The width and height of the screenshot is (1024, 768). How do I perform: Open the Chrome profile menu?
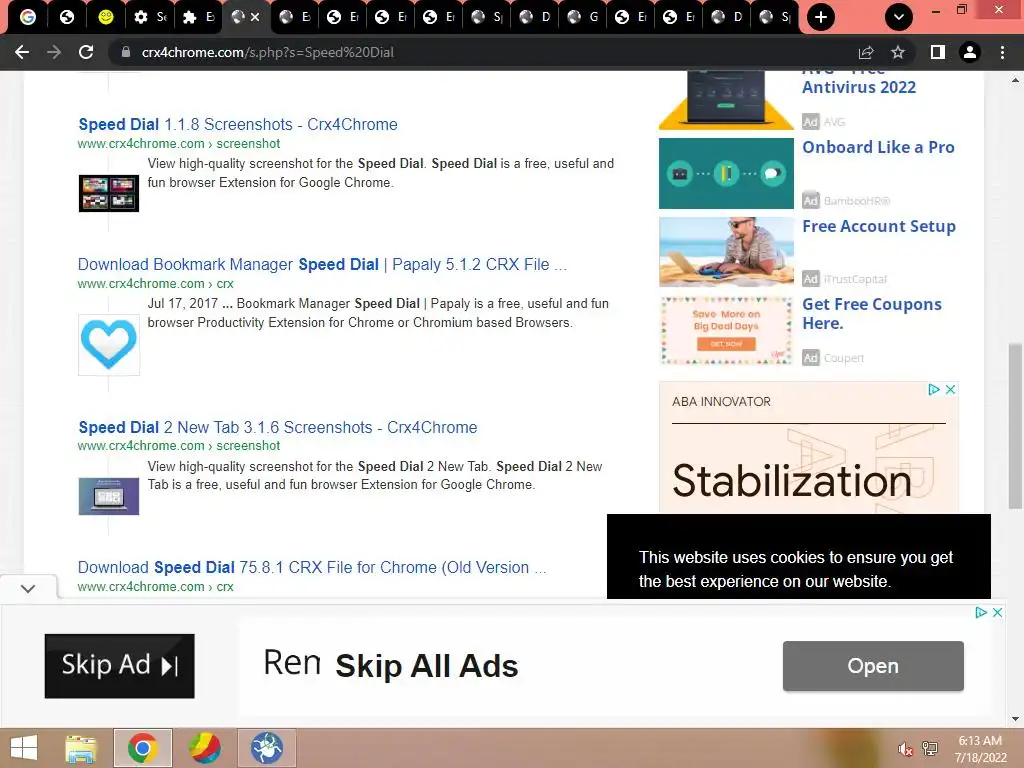[970, 52]
